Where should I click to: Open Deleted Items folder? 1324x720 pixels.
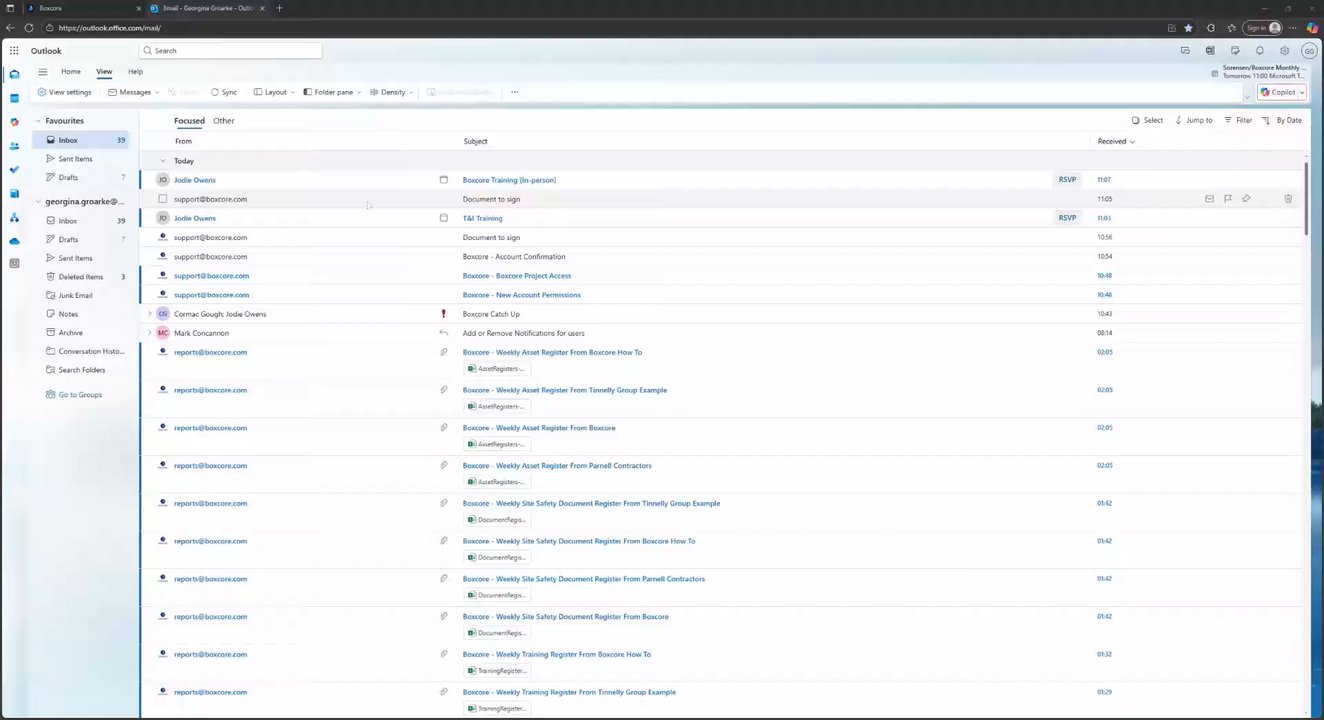80,277
